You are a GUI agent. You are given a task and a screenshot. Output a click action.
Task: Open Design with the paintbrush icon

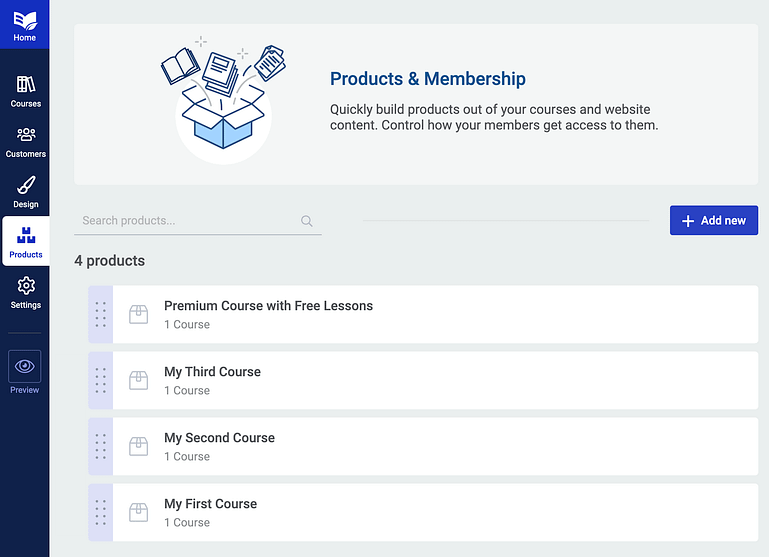coord(26,192)
